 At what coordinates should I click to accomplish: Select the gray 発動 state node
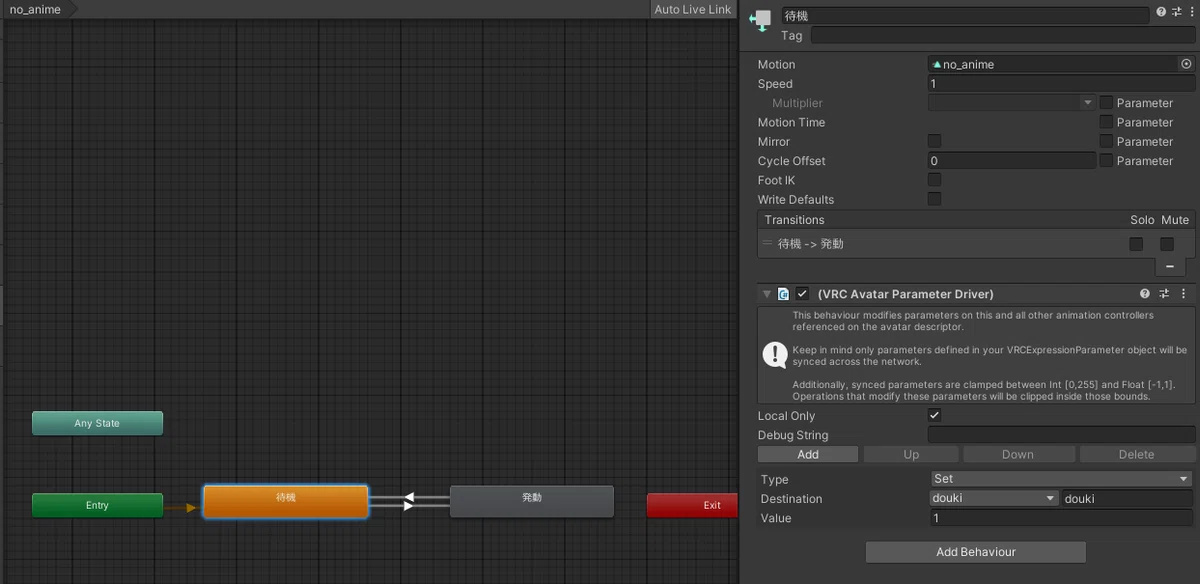(532, 501)
